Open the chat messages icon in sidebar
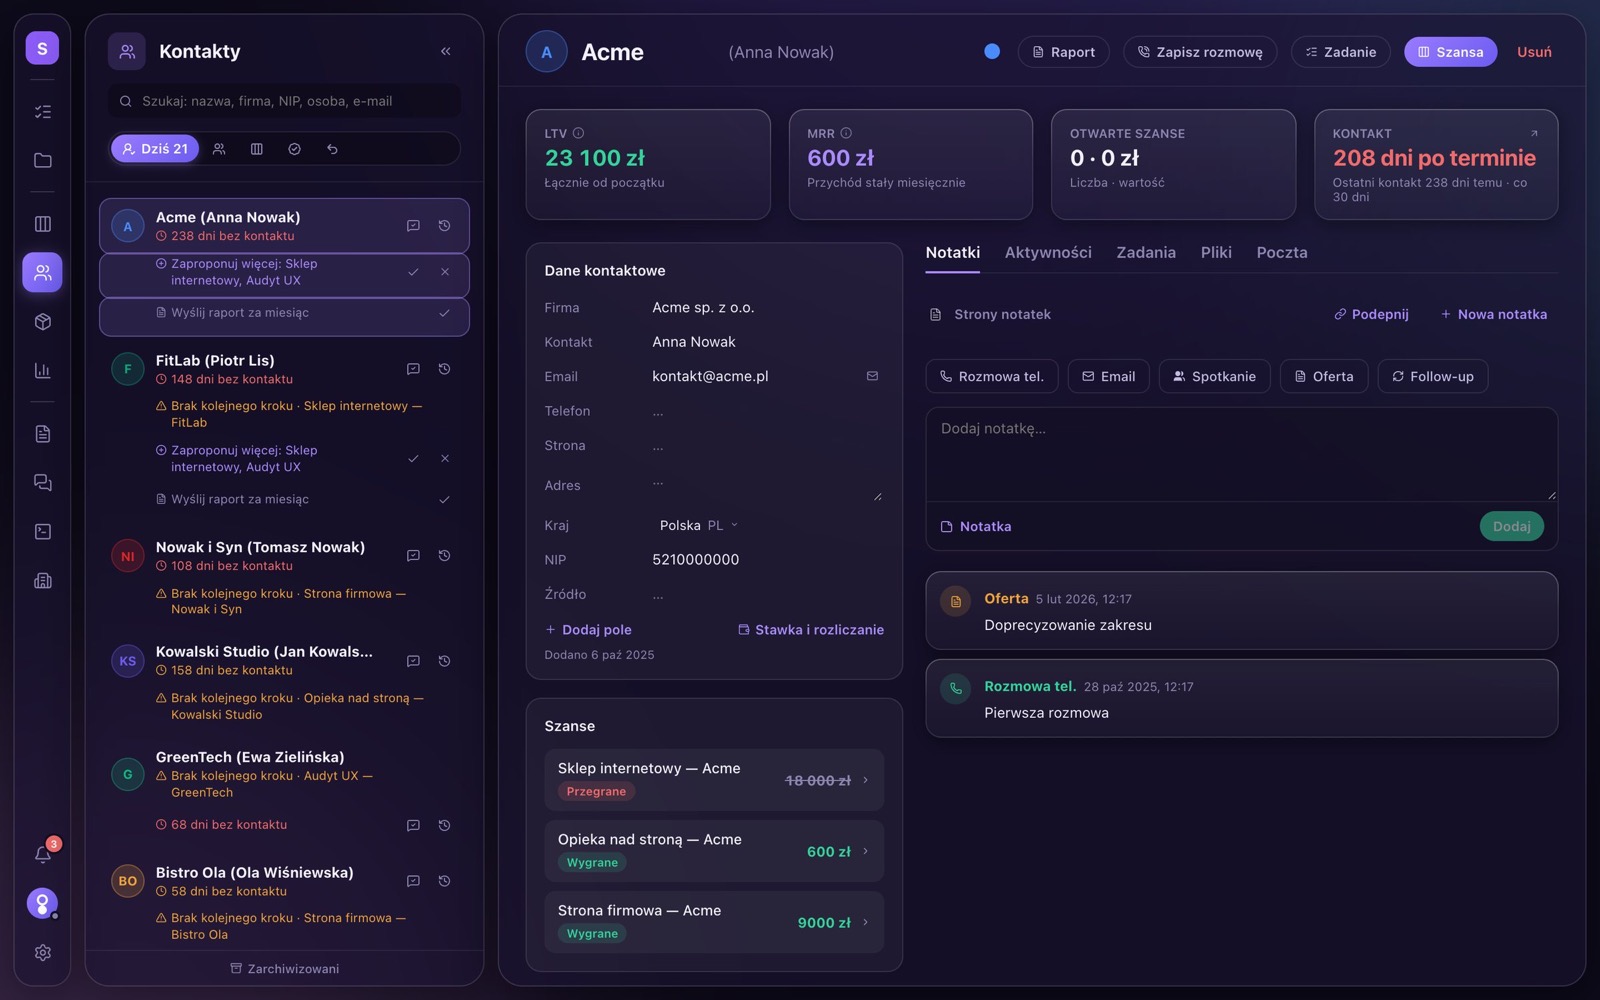1600x1000 pixels. click(x=42, y=482)
